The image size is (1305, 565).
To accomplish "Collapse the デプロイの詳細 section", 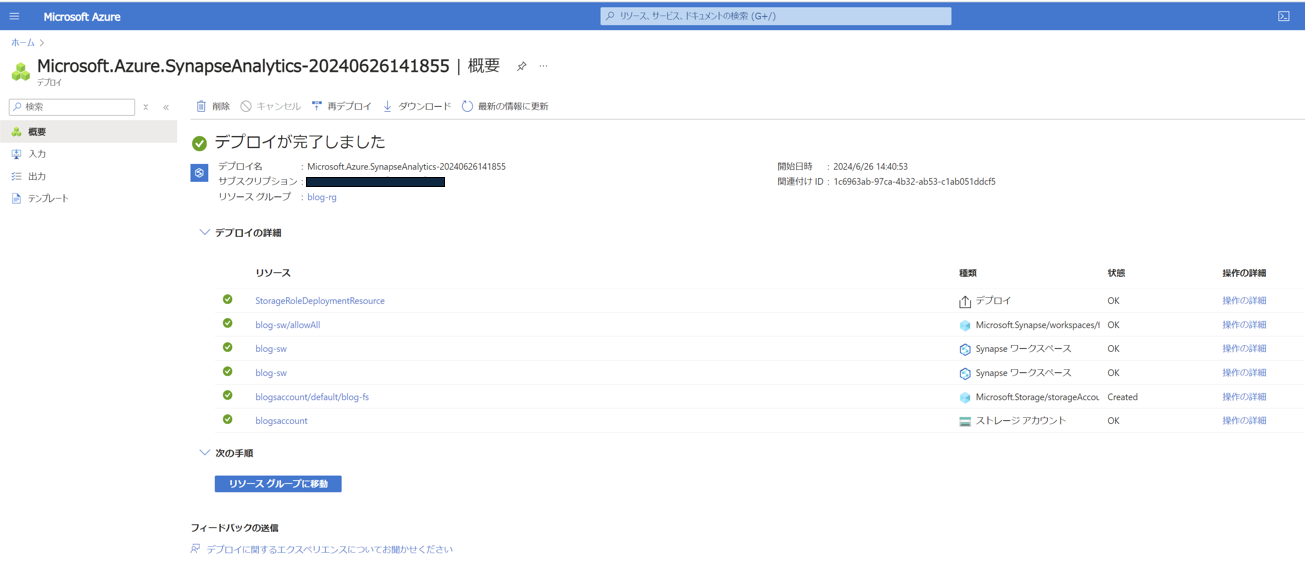I will [204, 232].
